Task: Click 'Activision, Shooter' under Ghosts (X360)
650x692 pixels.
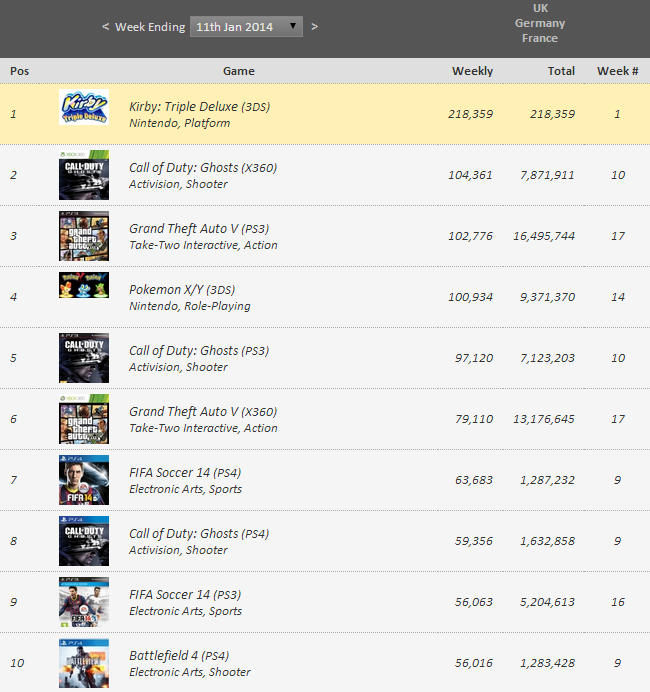Action: (178, 184)
